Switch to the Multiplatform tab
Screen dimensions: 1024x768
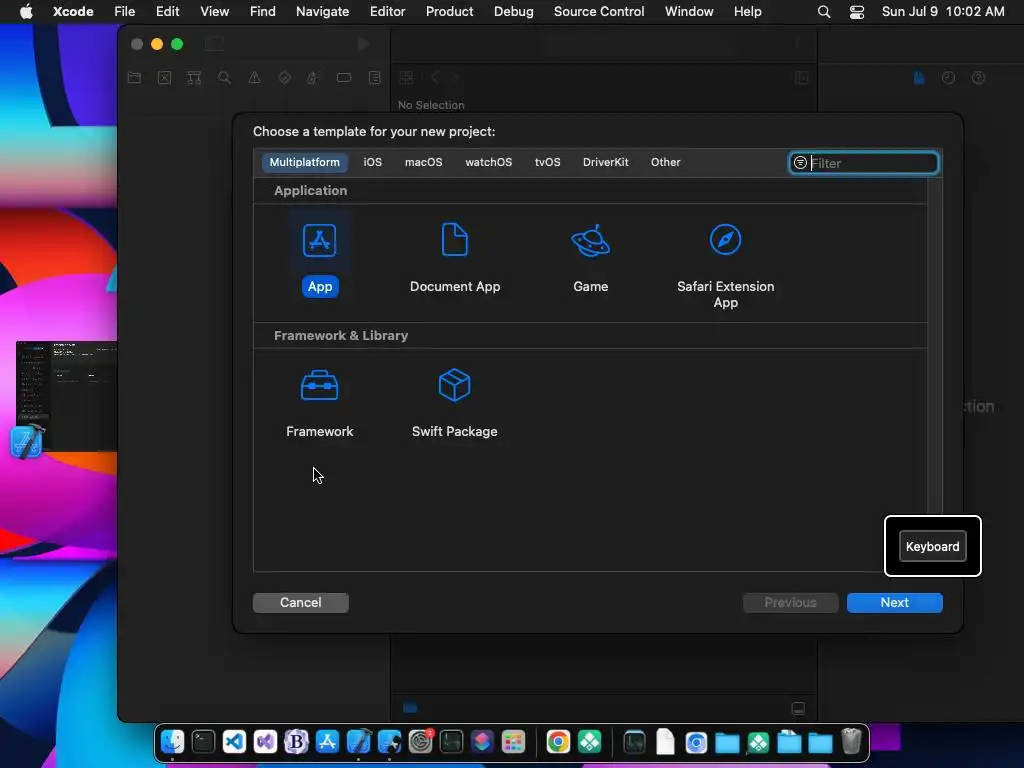304,162
